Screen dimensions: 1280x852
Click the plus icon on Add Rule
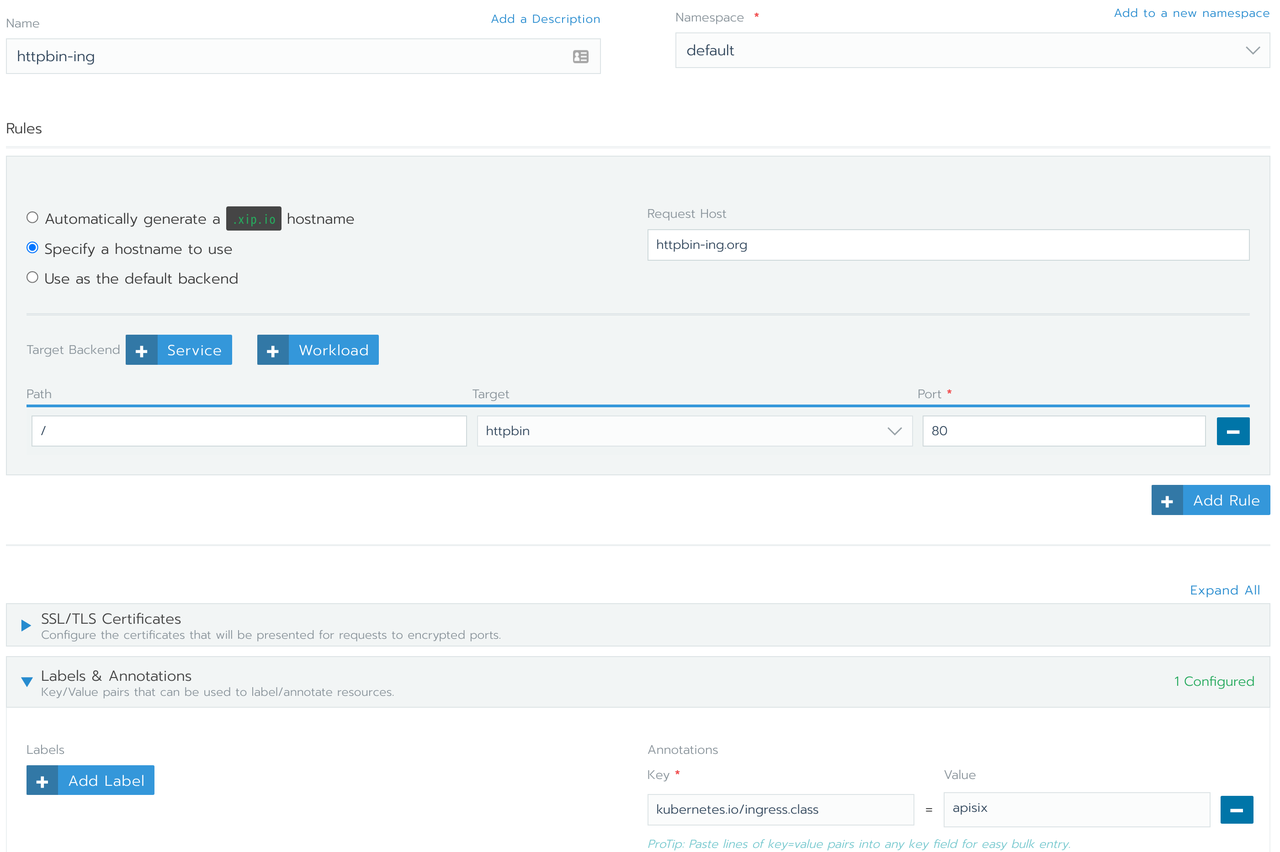pos(1167,501)
